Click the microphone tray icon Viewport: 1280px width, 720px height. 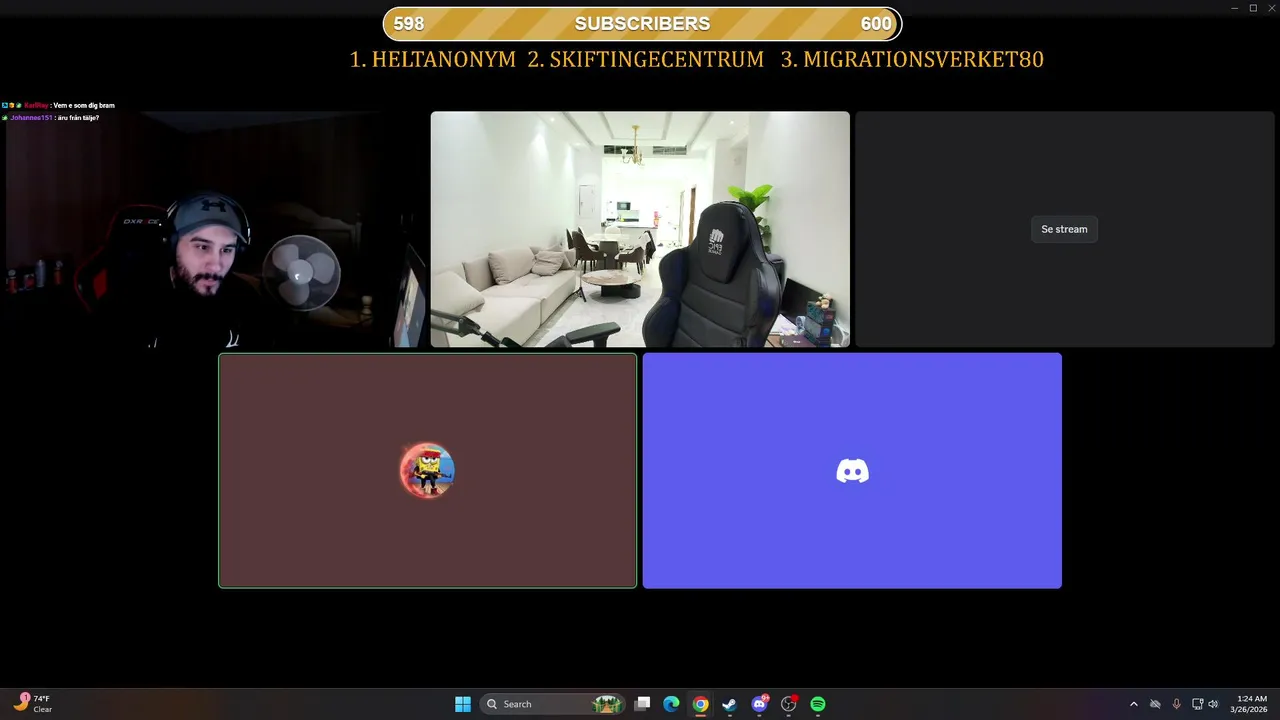[1176, 704]
